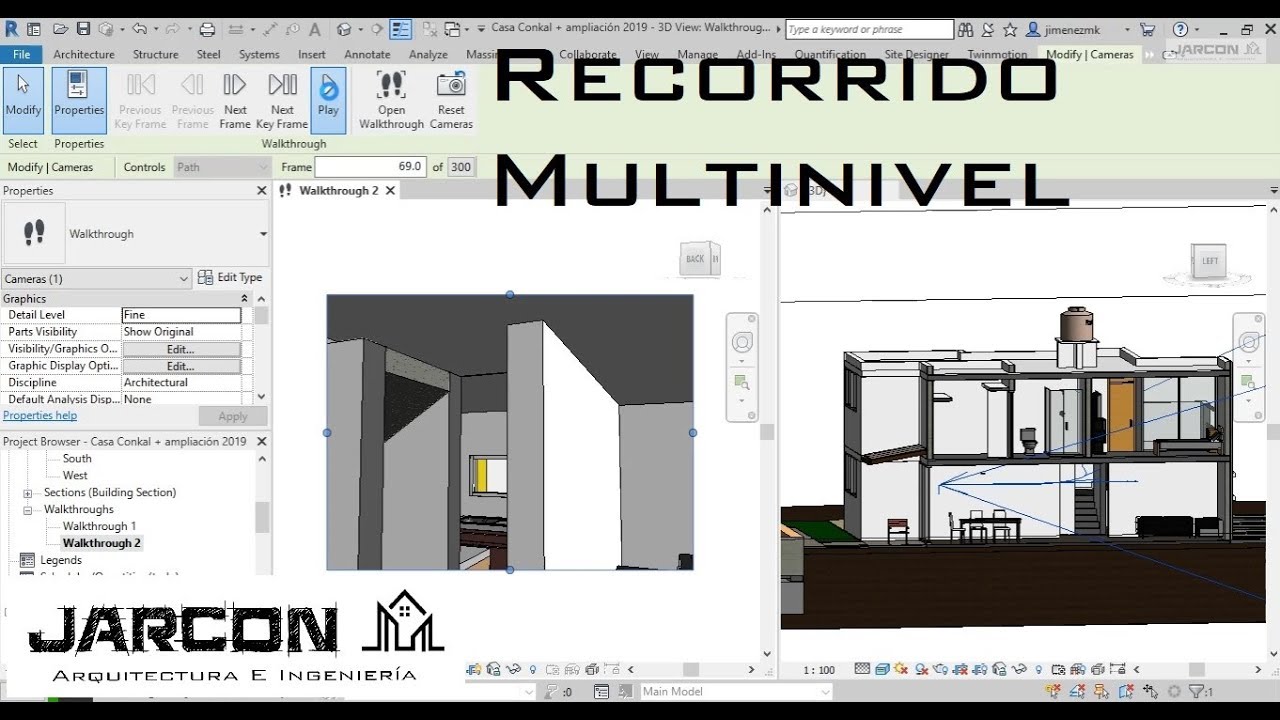Screen dimensions: 1280x720
Task: Click the Switch Windows icon
Action: click(452, 30)
